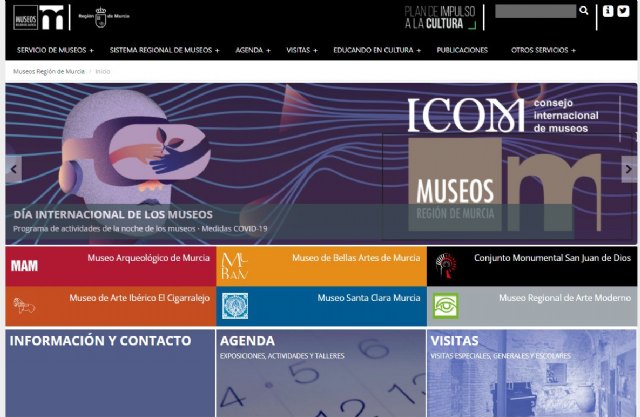Click the Santa Clara museum tile icon

coord(235,306)
